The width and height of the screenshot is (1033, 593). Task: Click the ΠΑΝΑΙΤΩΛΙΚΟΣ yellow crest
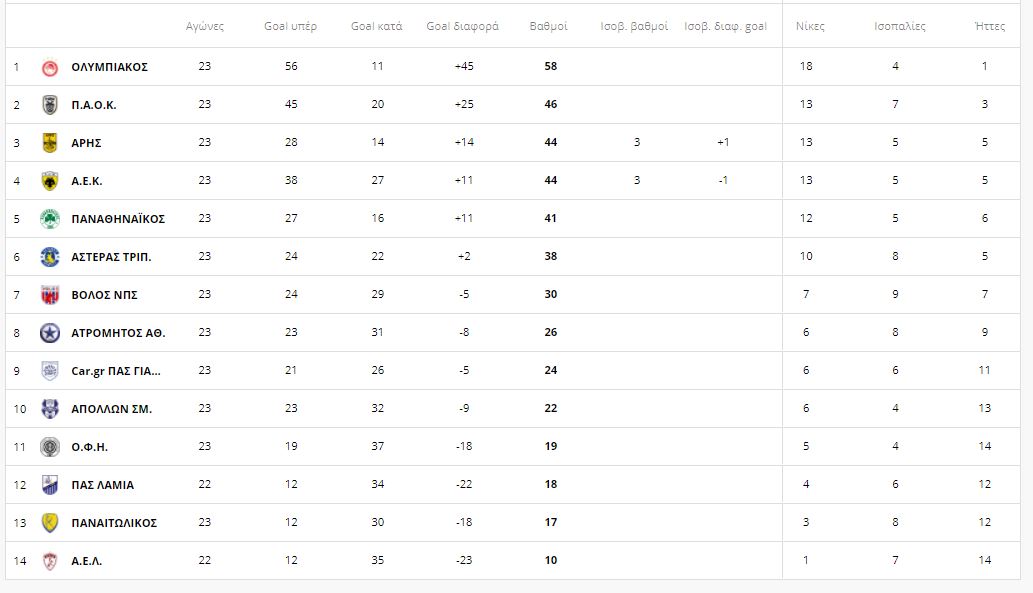pos(50,523)
